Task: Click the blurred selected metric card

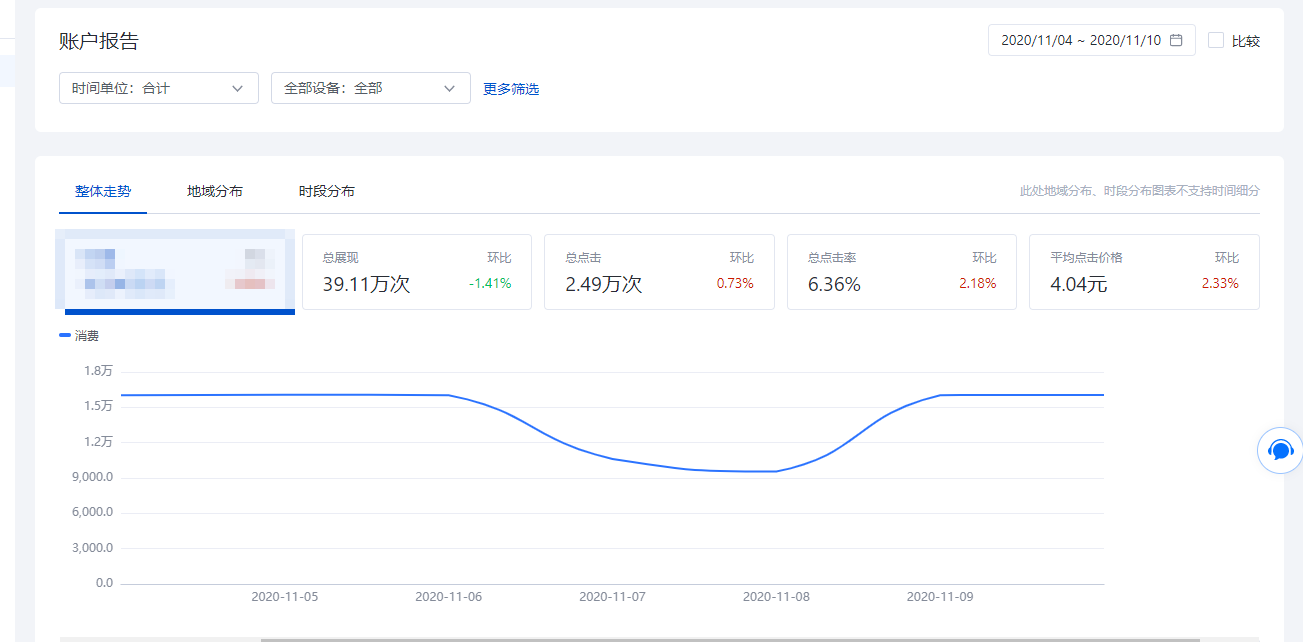Action: click(176, 272)
